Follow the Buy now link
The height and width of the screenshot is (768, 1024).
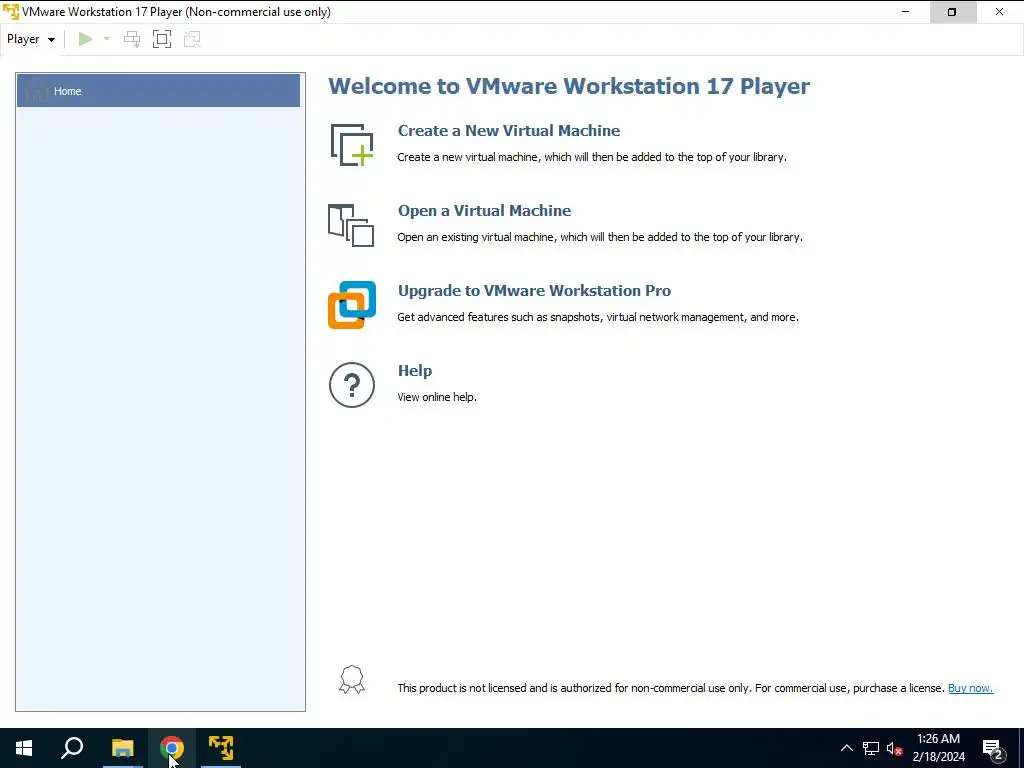tap(970, 688)
